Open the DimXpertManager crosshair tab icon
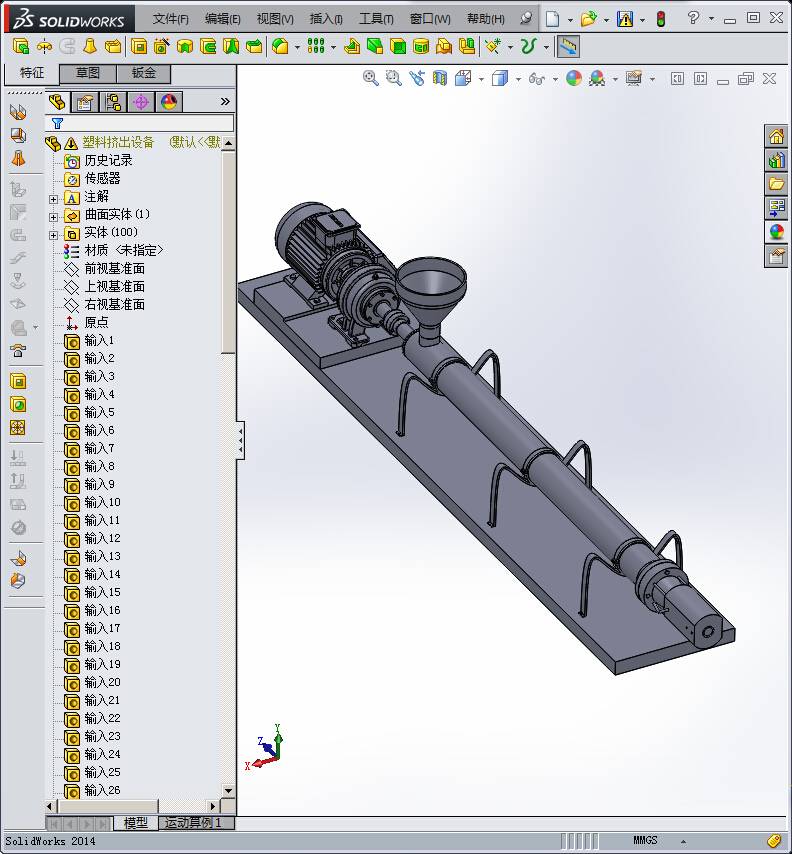This screenshot has width=792, height=854. click(141, 102)
